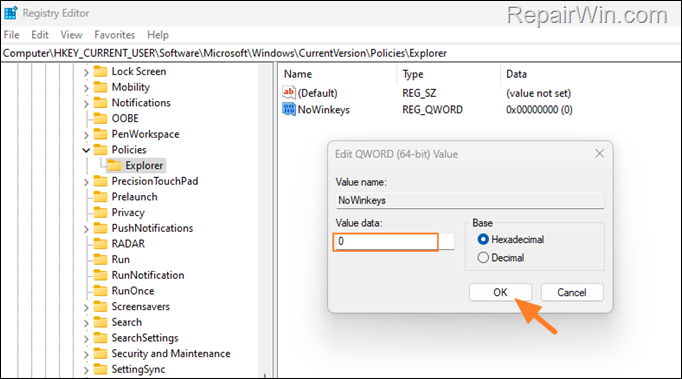Open the File menu
The image size is (682, 379).
click(11, 35)
